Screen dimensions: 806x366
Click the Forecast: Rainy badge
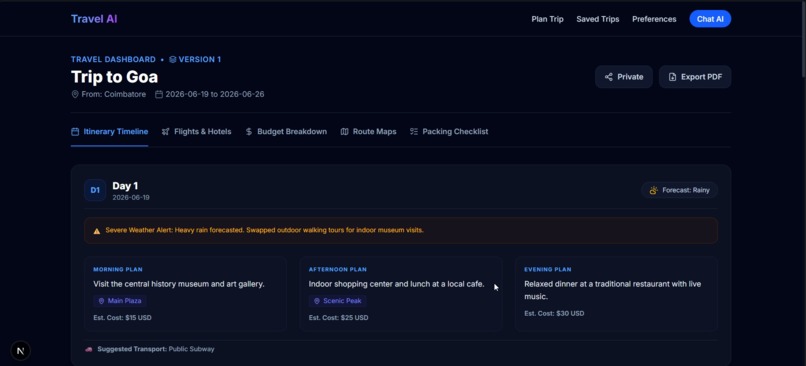click(x=680, y=190)
